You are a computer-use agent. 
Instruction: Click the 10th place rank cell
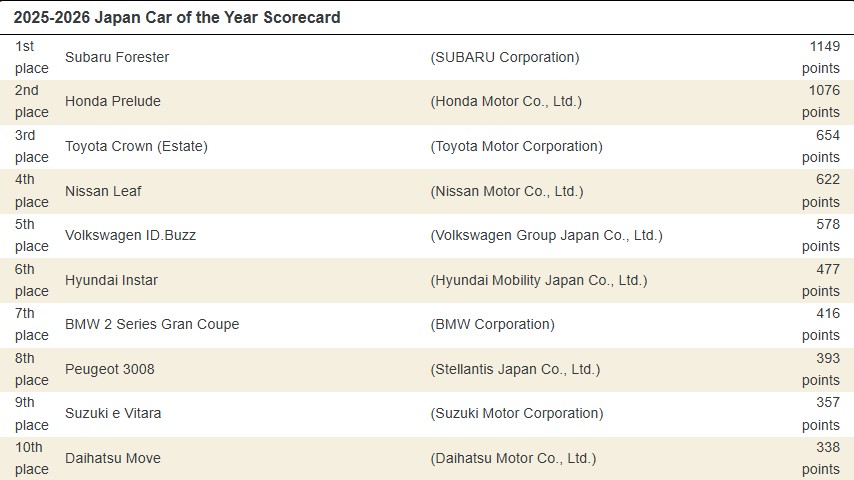point(32,458)
